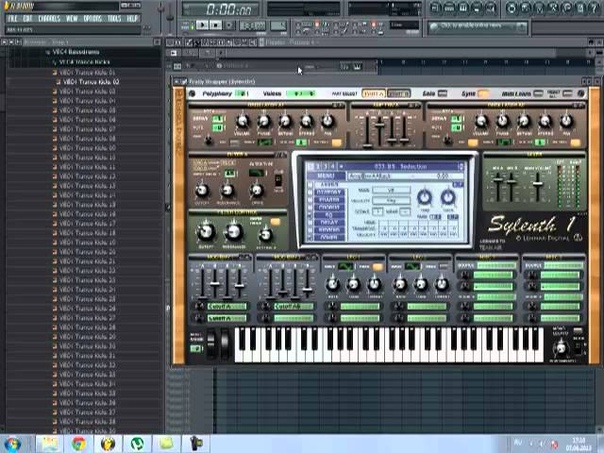
Task: Toggle the COMPR effect checkbox
Action: click(x=310, y=238)
